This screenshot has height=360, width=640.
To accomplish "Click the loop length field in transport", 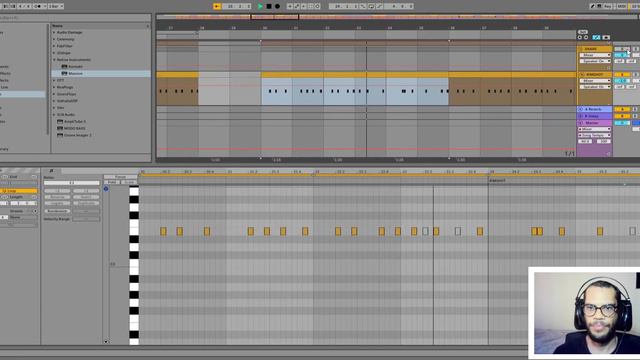I will click(399, 6).
